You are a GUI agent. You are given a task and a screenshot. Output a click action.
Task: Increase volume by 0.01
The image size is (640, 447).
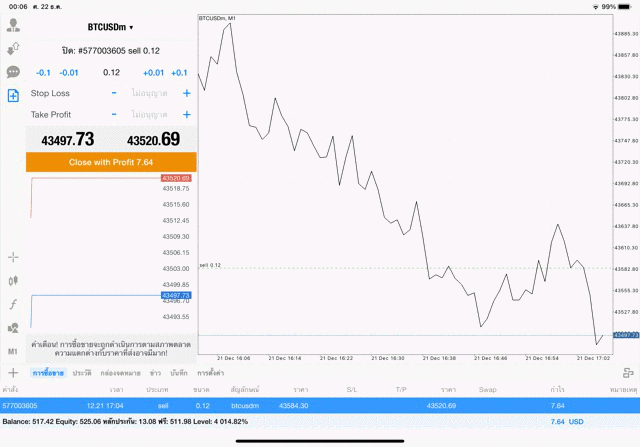[x=153, y=73]
